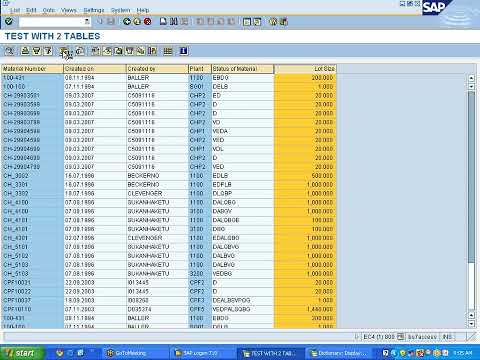
Task: Click system info icon beside EC4 (1) 800
Action: coord(400,337)
